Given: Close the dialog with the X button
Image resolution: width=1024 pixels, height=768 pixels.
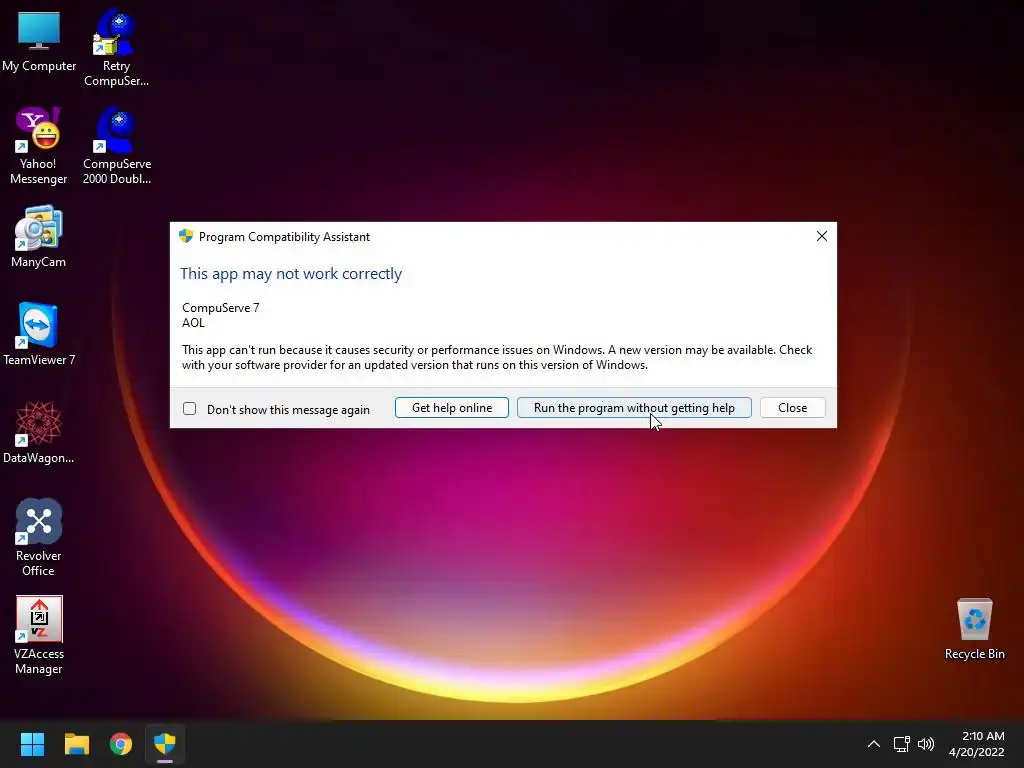Looking at the screenshot, I should pos(822,236).
